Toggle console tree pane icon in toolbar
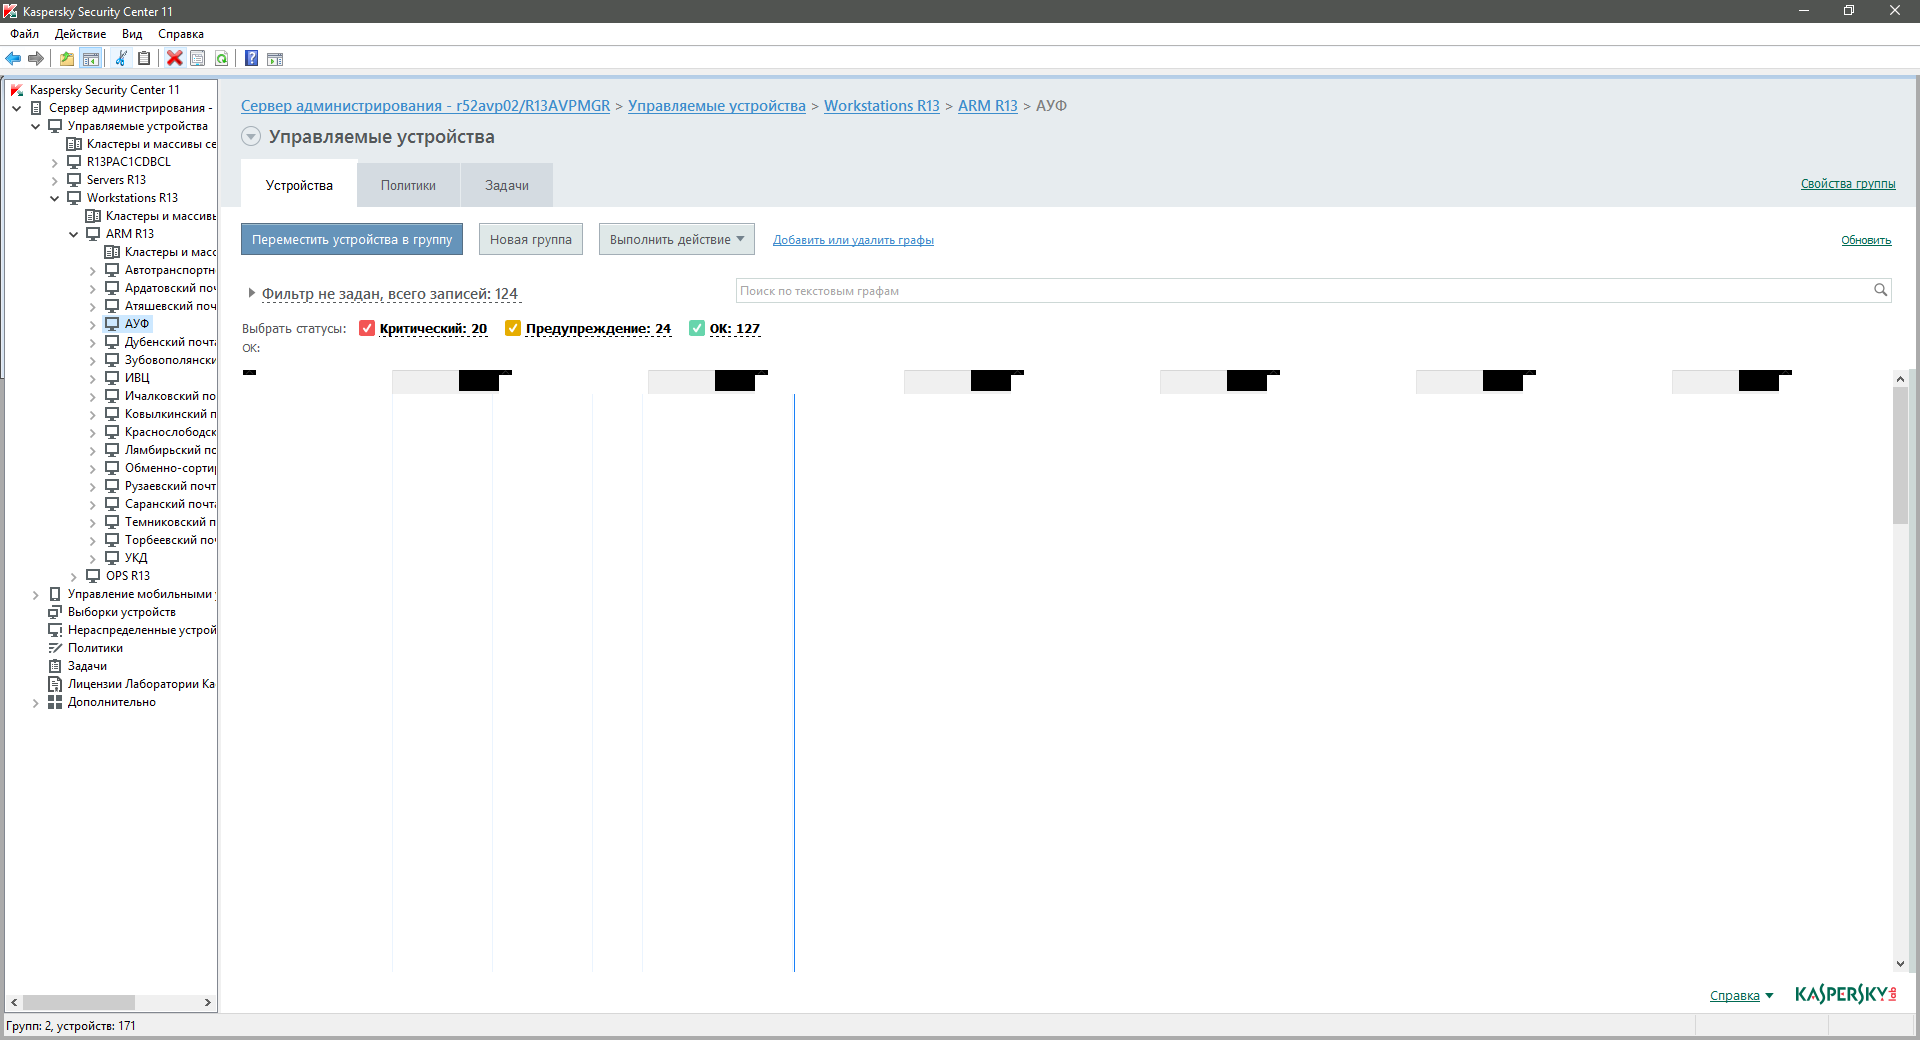The image size is (1920, 1040). tap(91, 58)
